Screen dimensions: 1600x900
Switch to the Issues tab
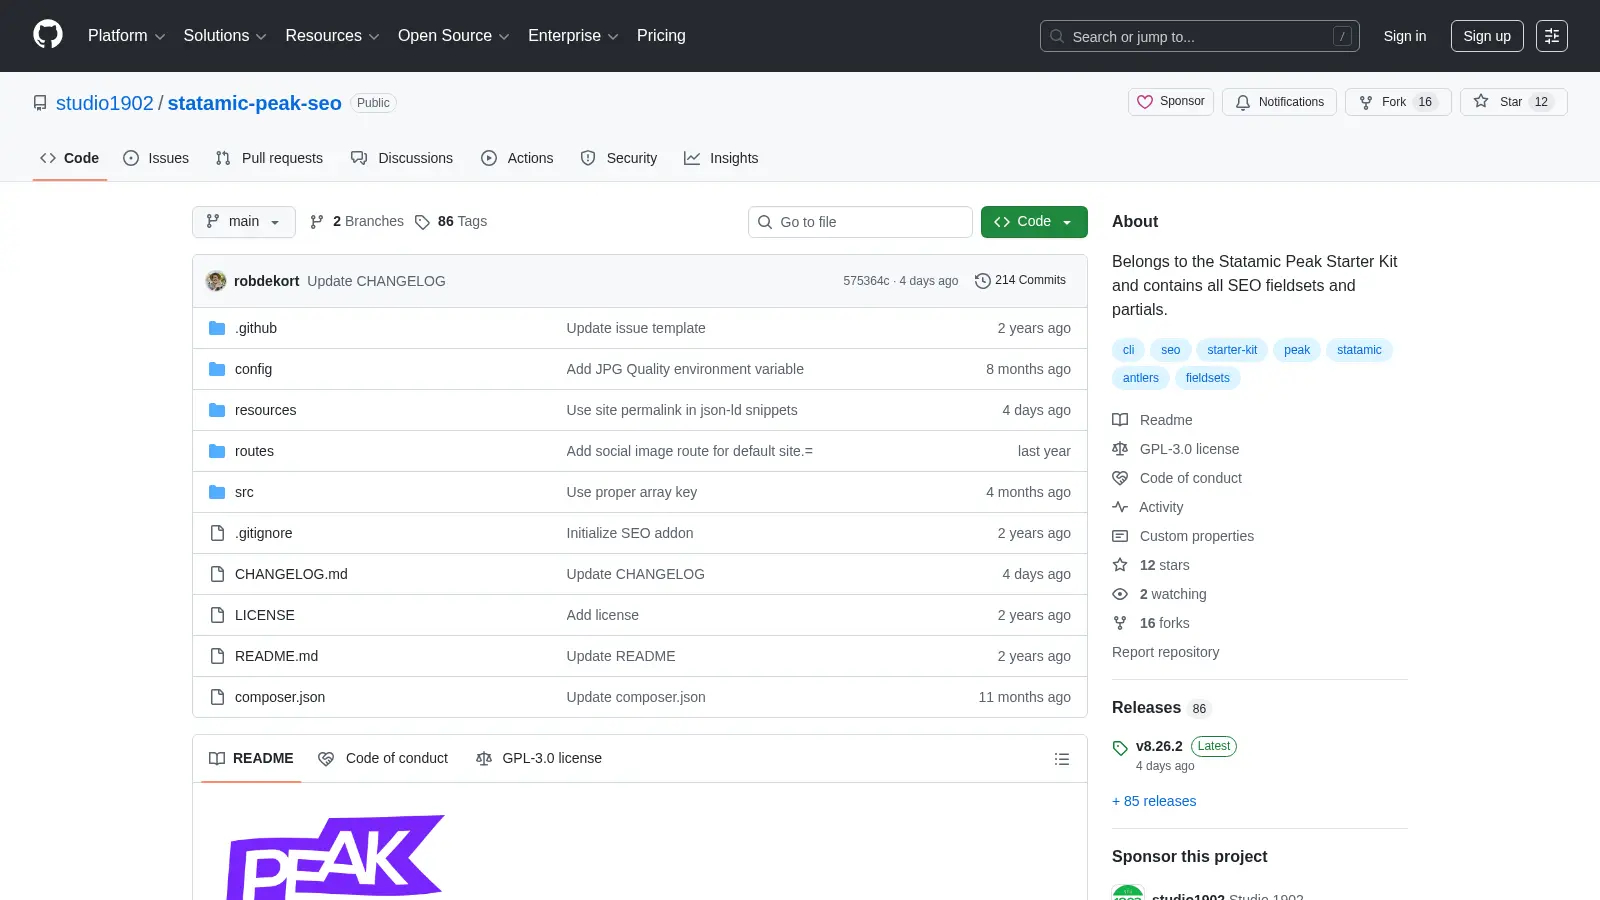click(x=156, y=158)
